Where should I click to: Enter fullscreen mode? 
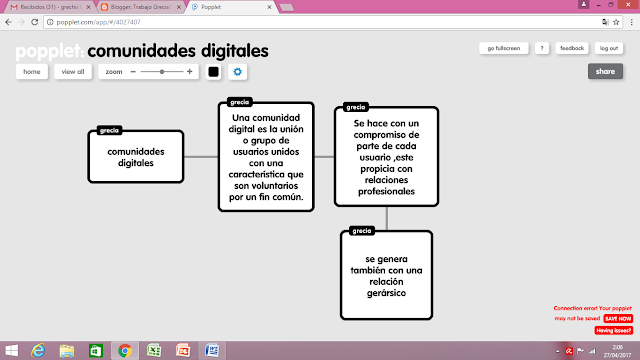click(504, 48)
